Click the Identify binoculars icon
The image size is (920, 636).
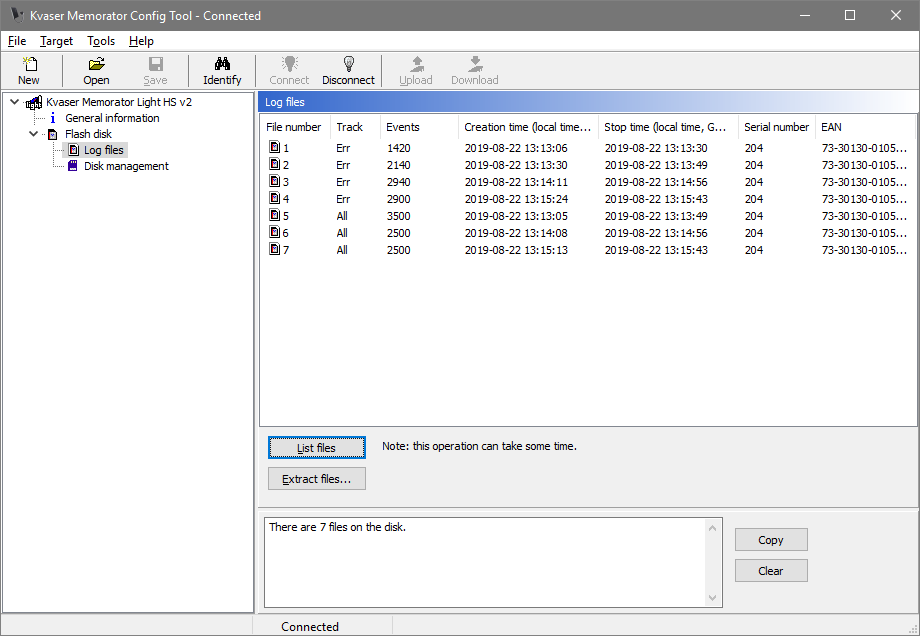222,63
